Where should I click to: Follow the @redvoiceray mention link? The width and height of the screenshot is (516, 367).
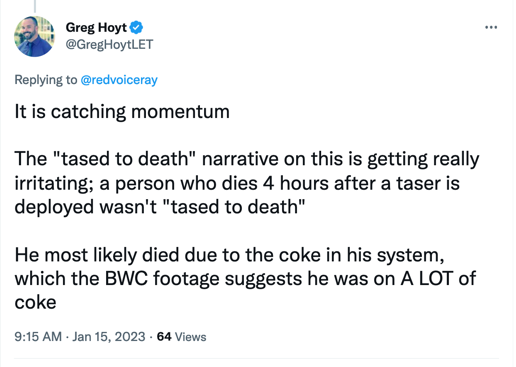click(x=119, y=80)
